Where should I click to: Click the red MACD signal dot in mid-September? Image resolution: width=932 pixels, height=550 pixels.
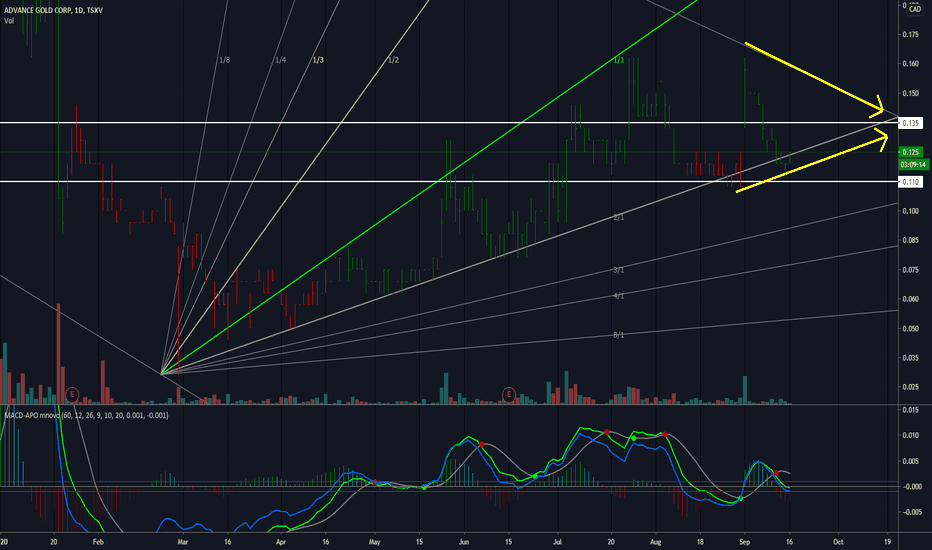click(776, 473)
